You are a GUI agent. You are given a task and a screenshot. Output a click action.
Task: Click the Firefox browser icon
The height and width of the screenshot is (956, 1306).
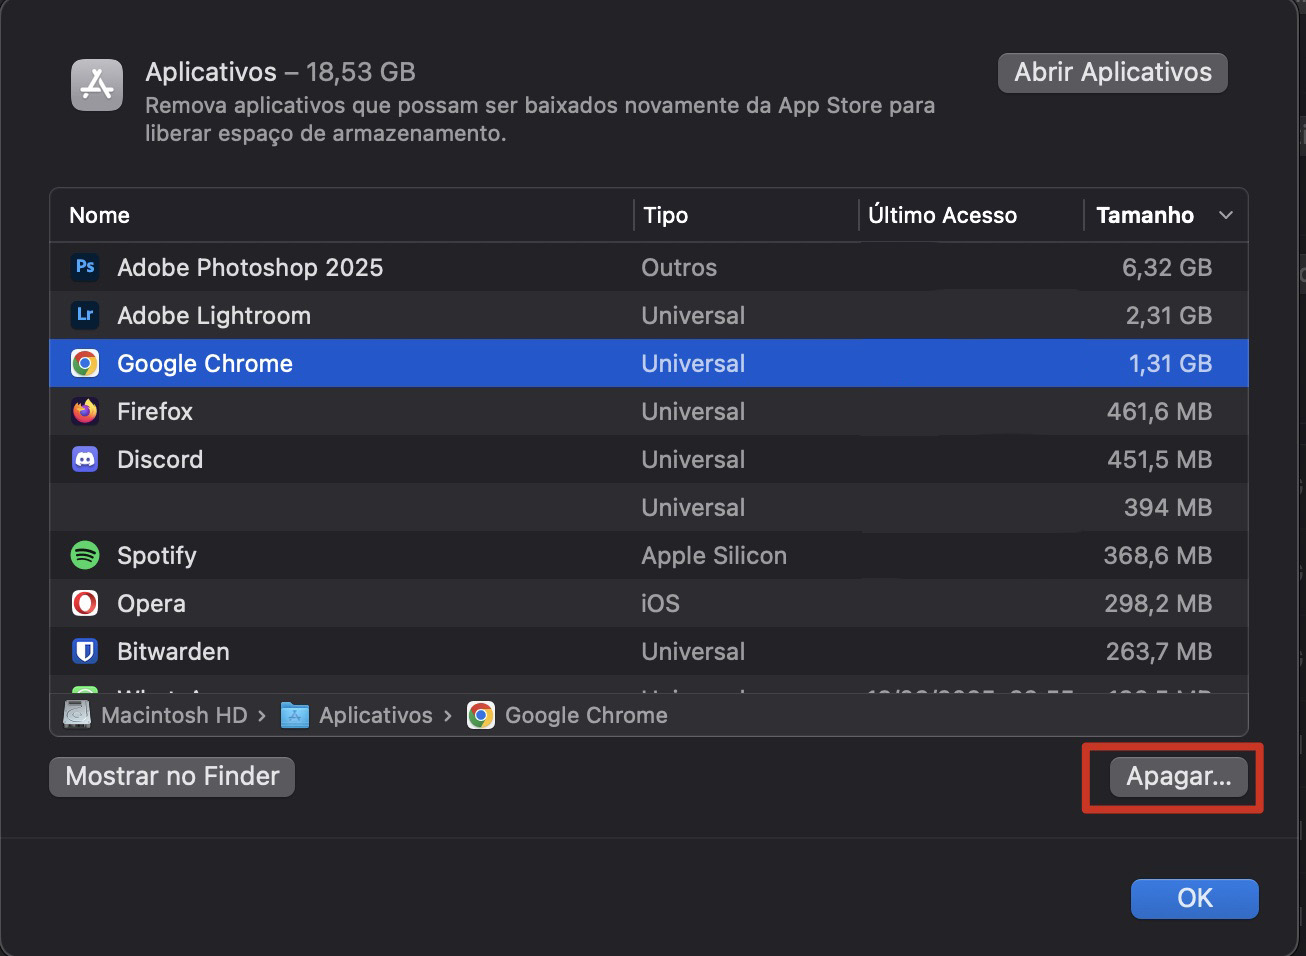(85, 411)
